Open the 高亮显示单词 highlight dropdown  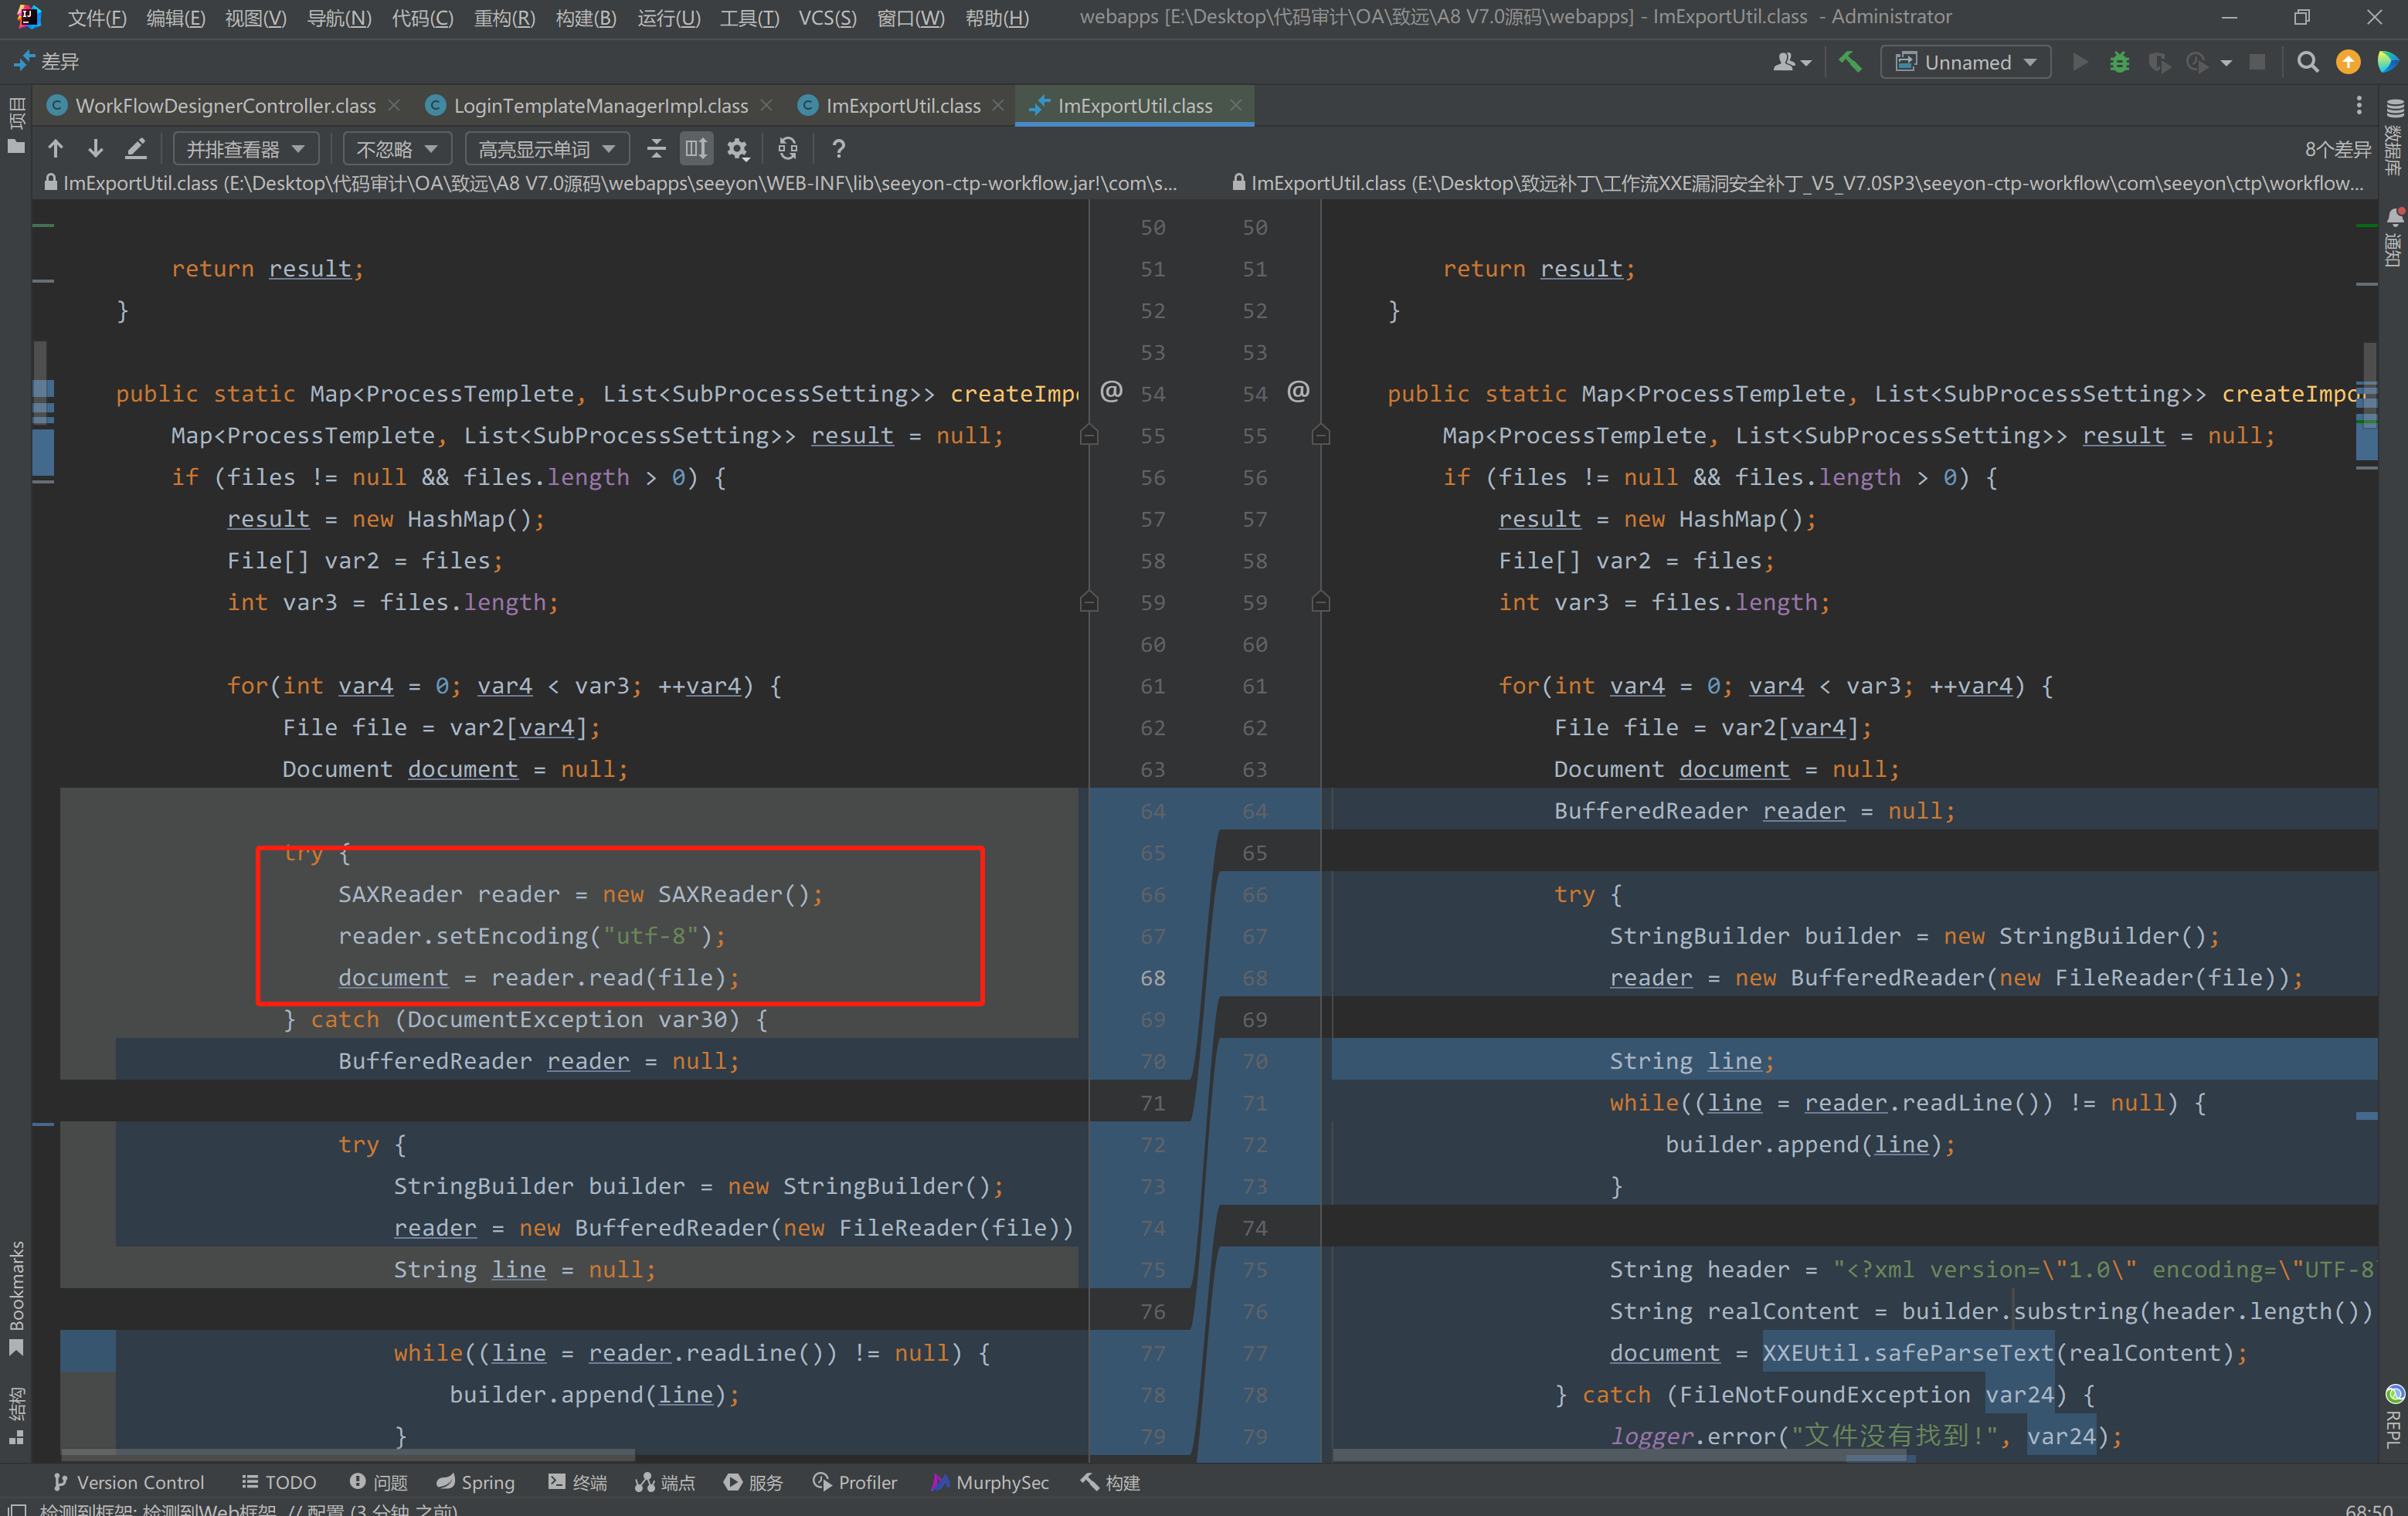click(546, 149)
